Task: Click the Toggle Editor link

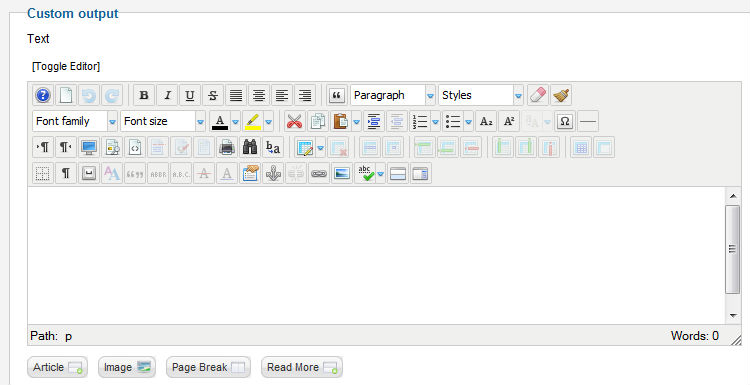Action: pos(66,66)
